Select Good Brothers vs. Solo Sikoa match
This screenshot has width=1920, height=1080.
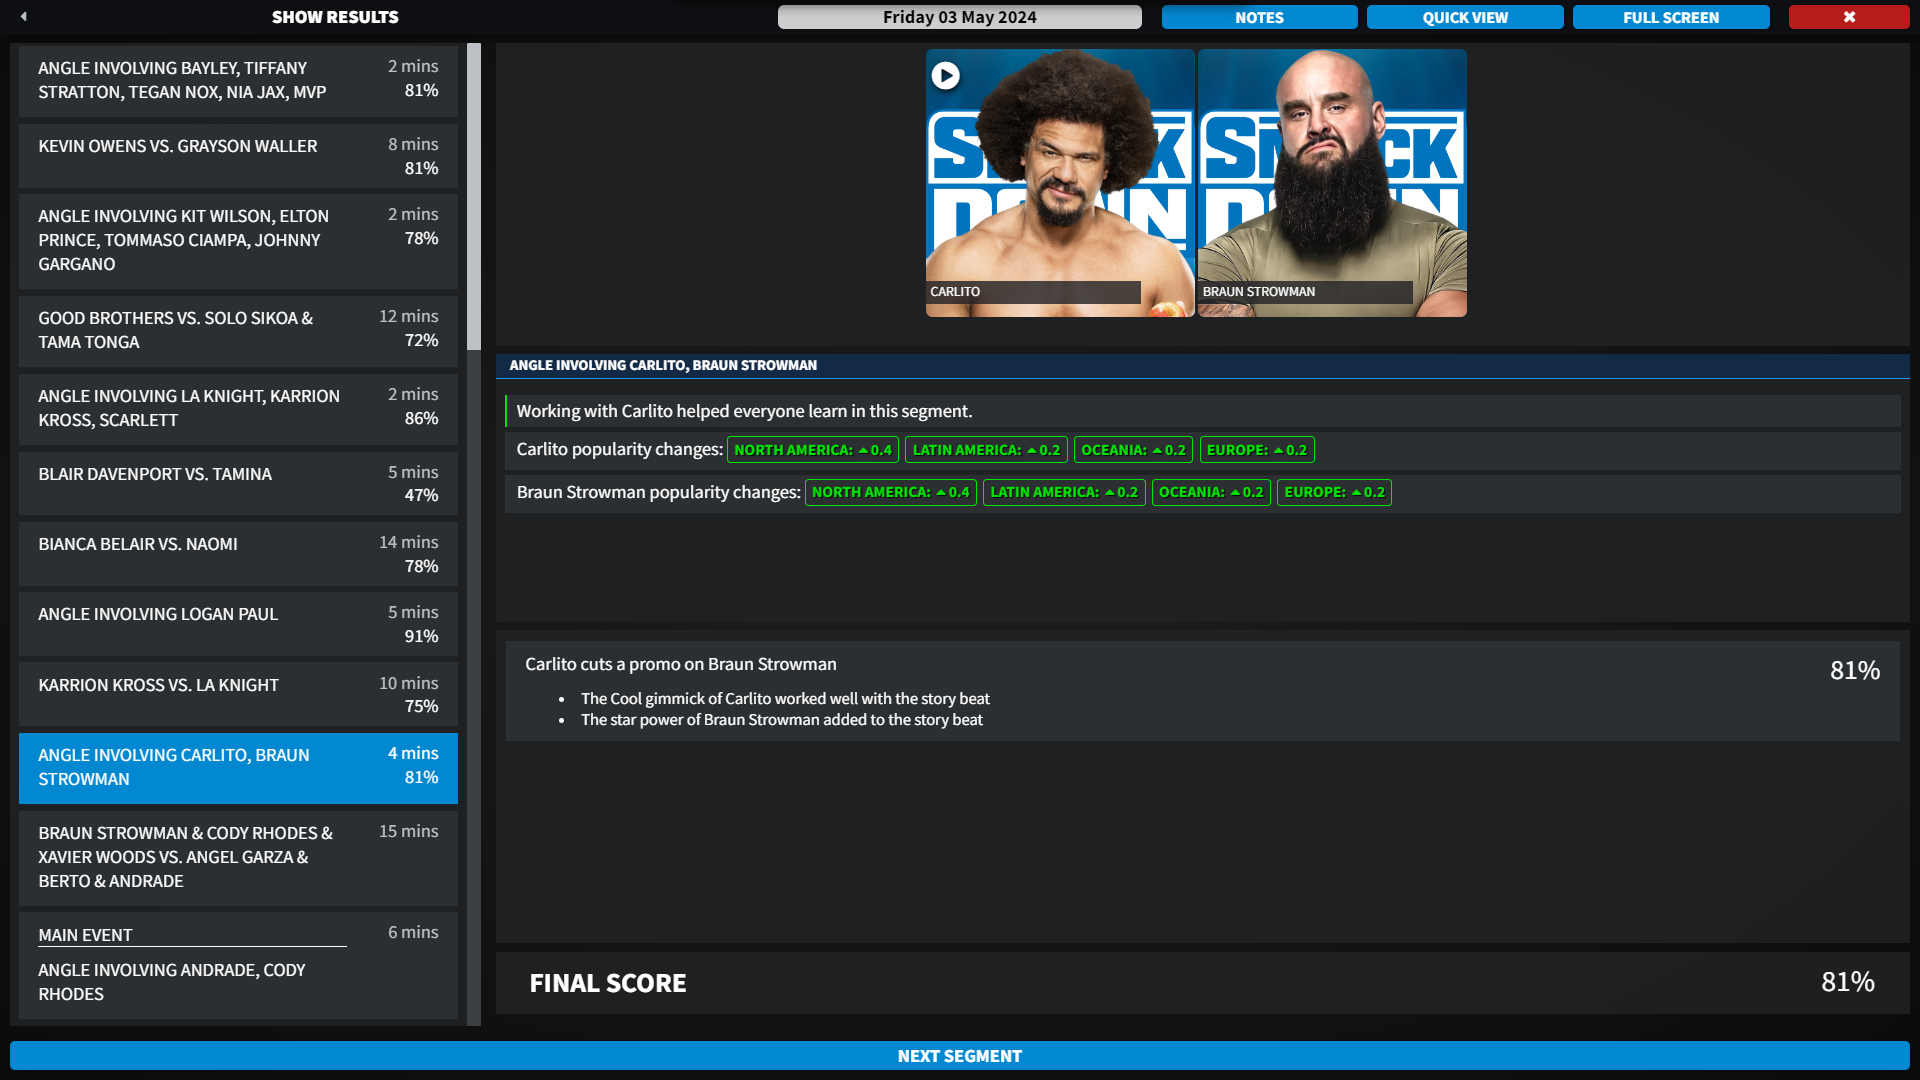[238, 330]
